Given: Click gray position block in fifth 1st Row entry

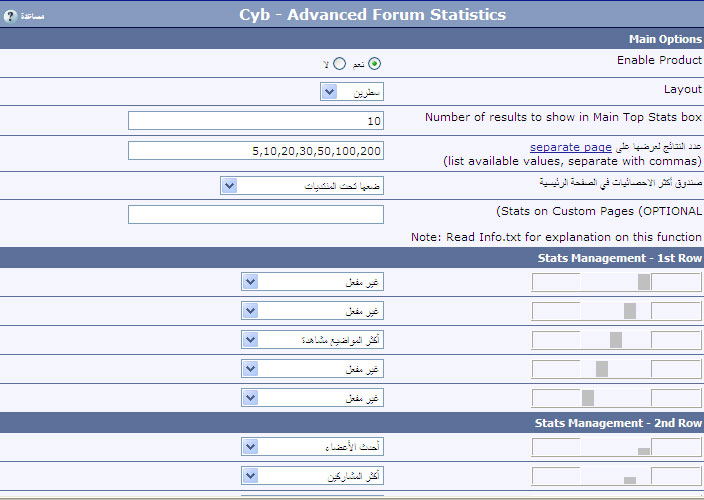Looking at the screenshot, I should tap(588, 398).
